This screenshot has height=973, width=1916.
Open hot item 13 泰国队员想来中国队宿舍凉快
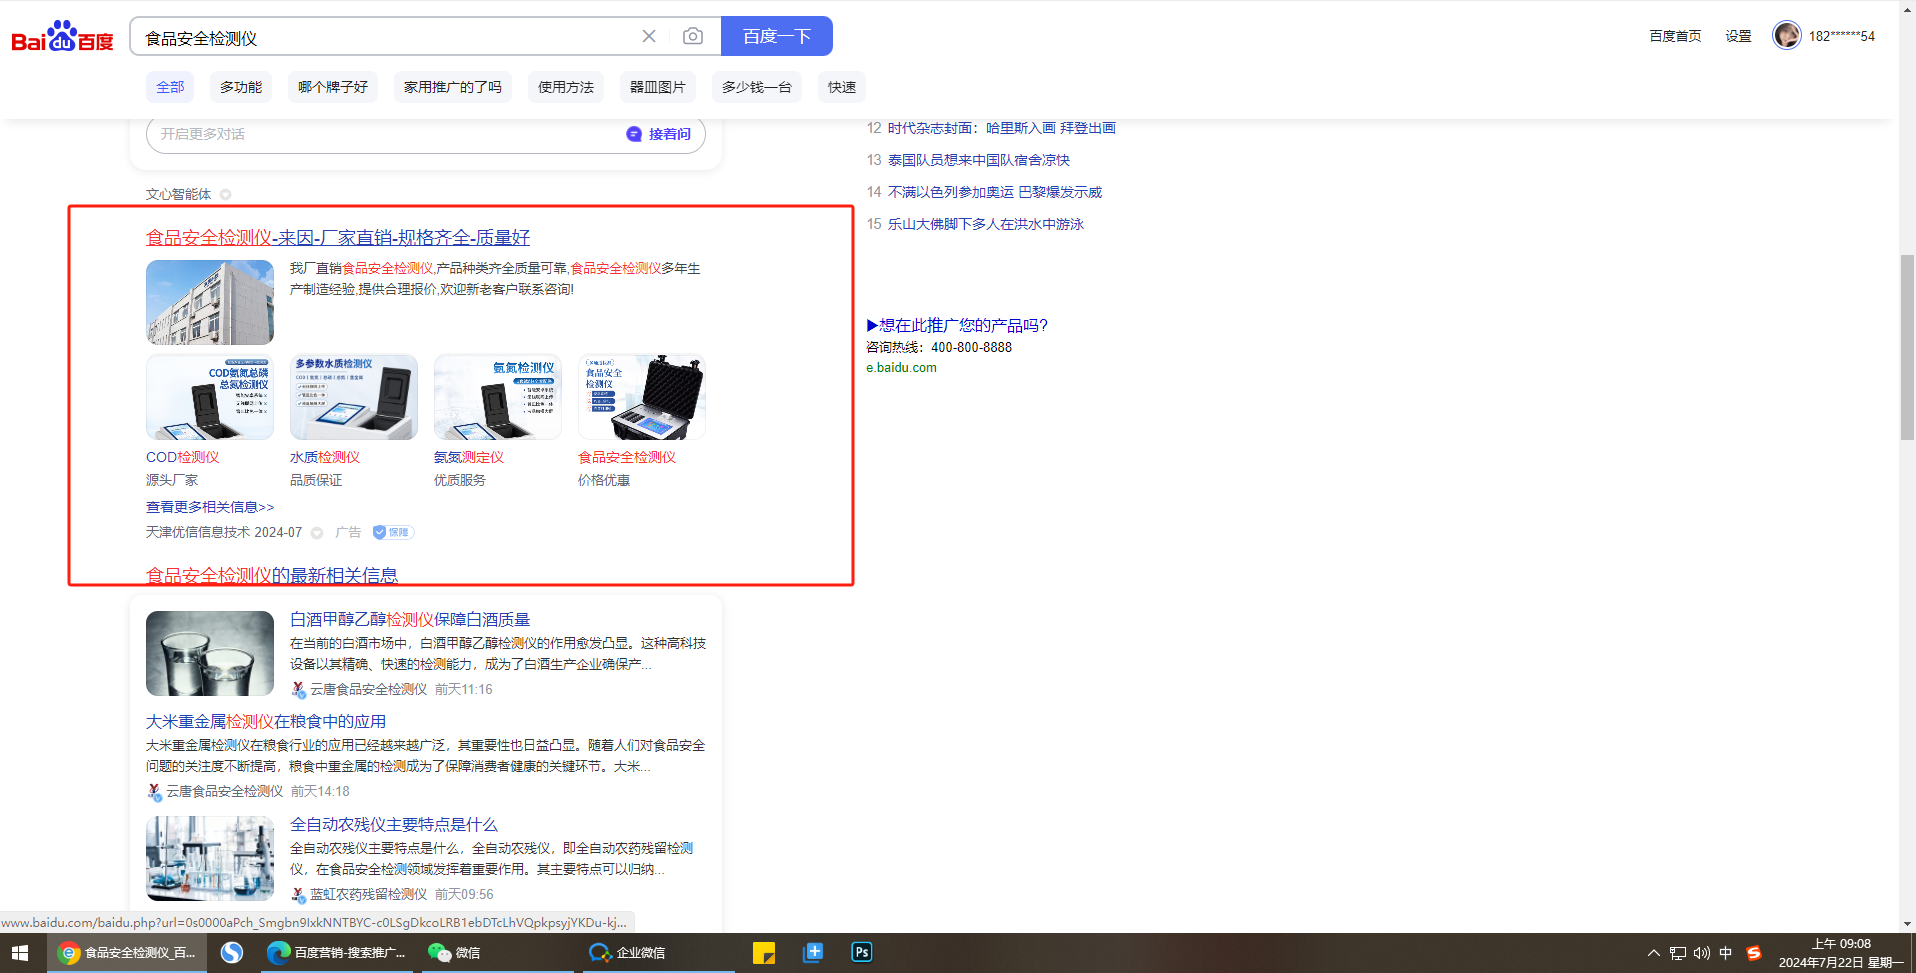(979, 160)
